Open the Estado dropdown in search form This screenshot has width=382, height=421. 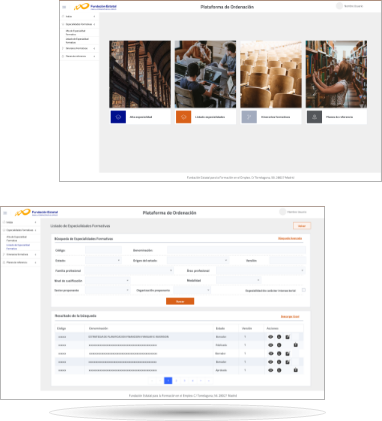tap(103, 260)
